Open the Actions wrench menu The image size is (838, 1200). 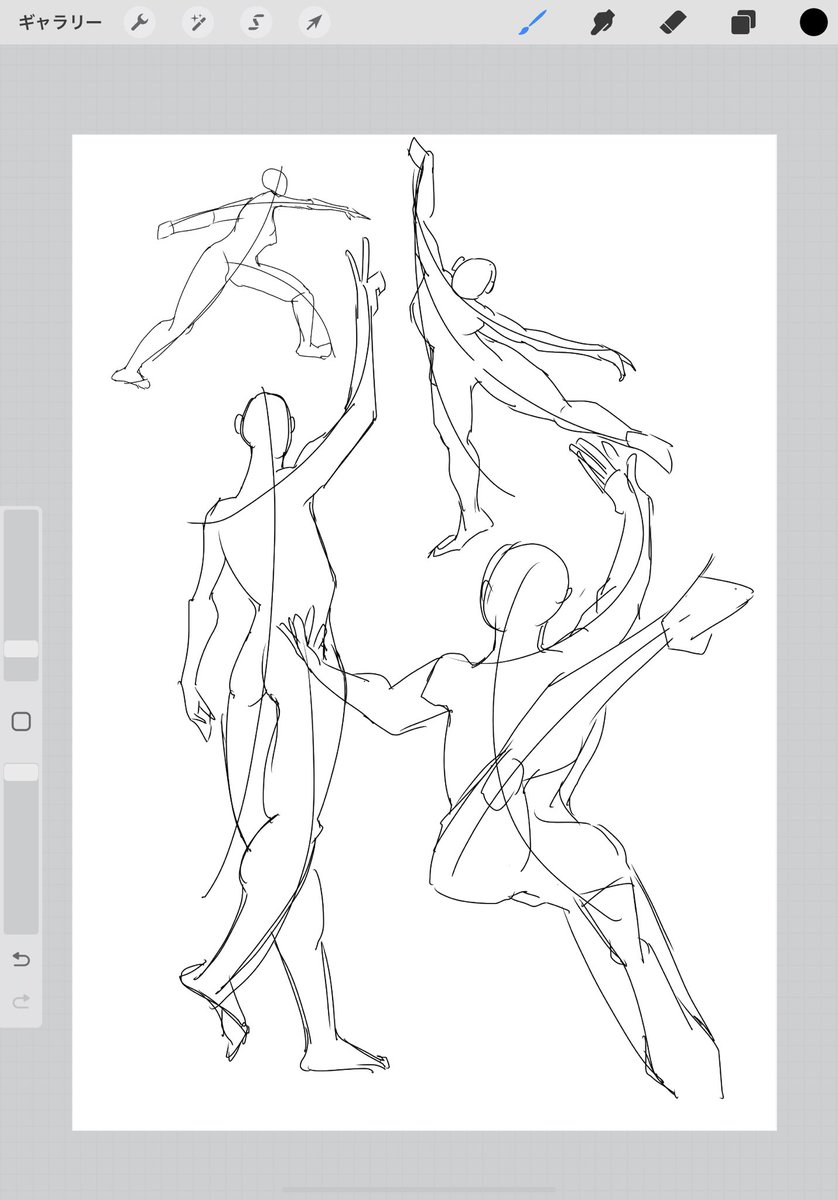(139, 22)
